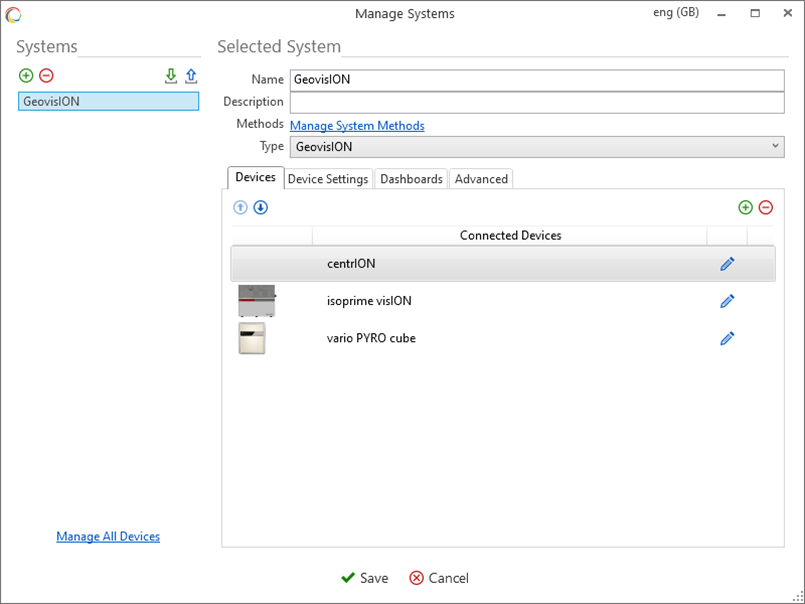The height and width of the screenshot is (604, 805).
Task: Edit the centrION device with pencil icon
Action: pos(727,264)
